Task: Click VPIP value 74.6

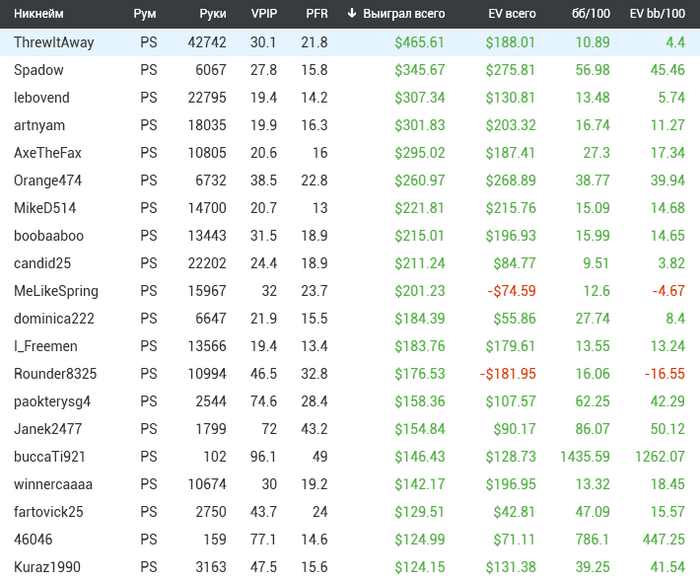Action: coord(263,402)
